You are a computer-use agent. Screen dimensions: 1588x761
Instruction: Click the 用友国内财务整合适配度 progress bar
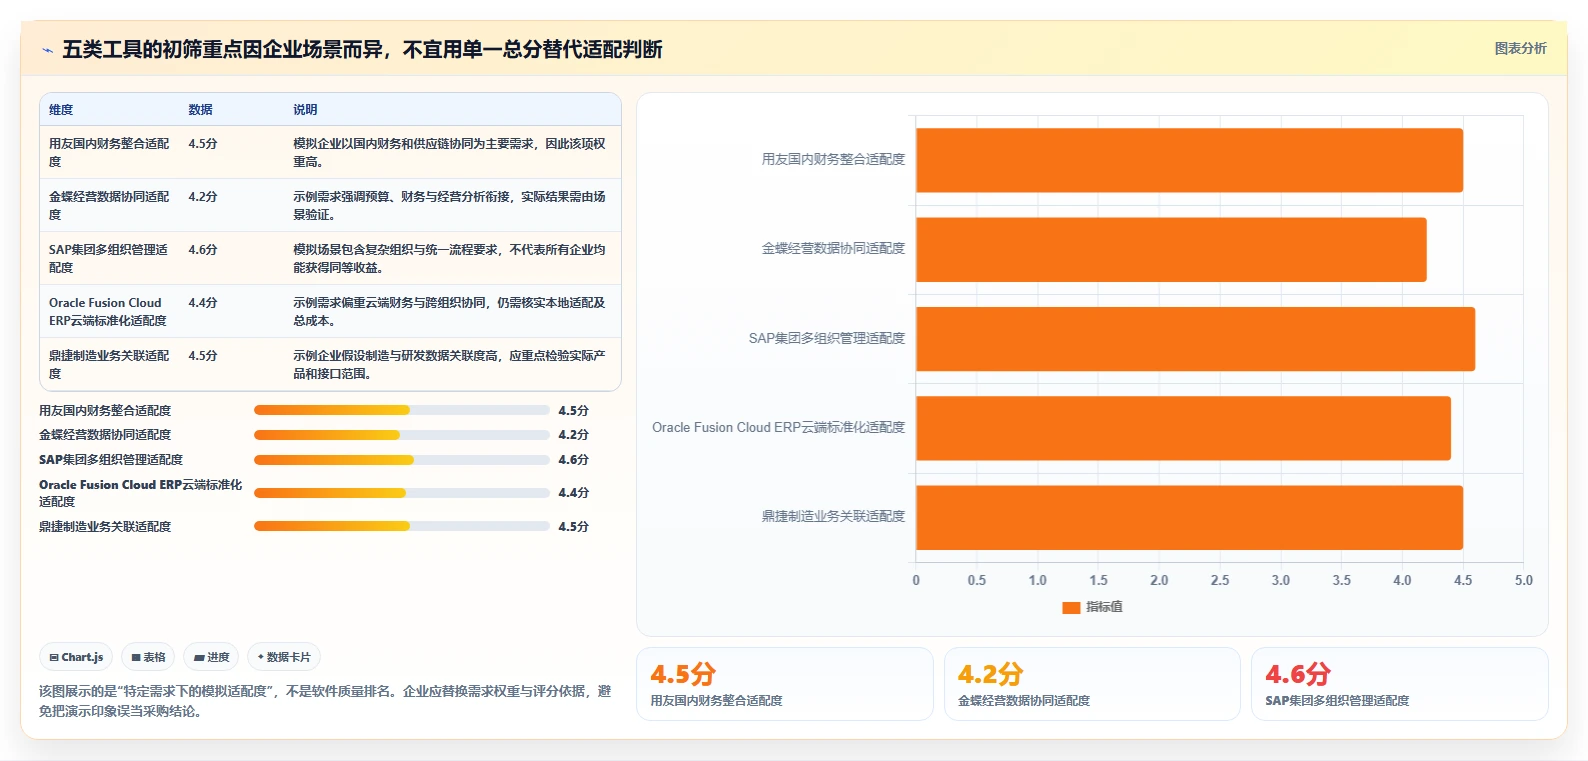click(x=402, y=410)
